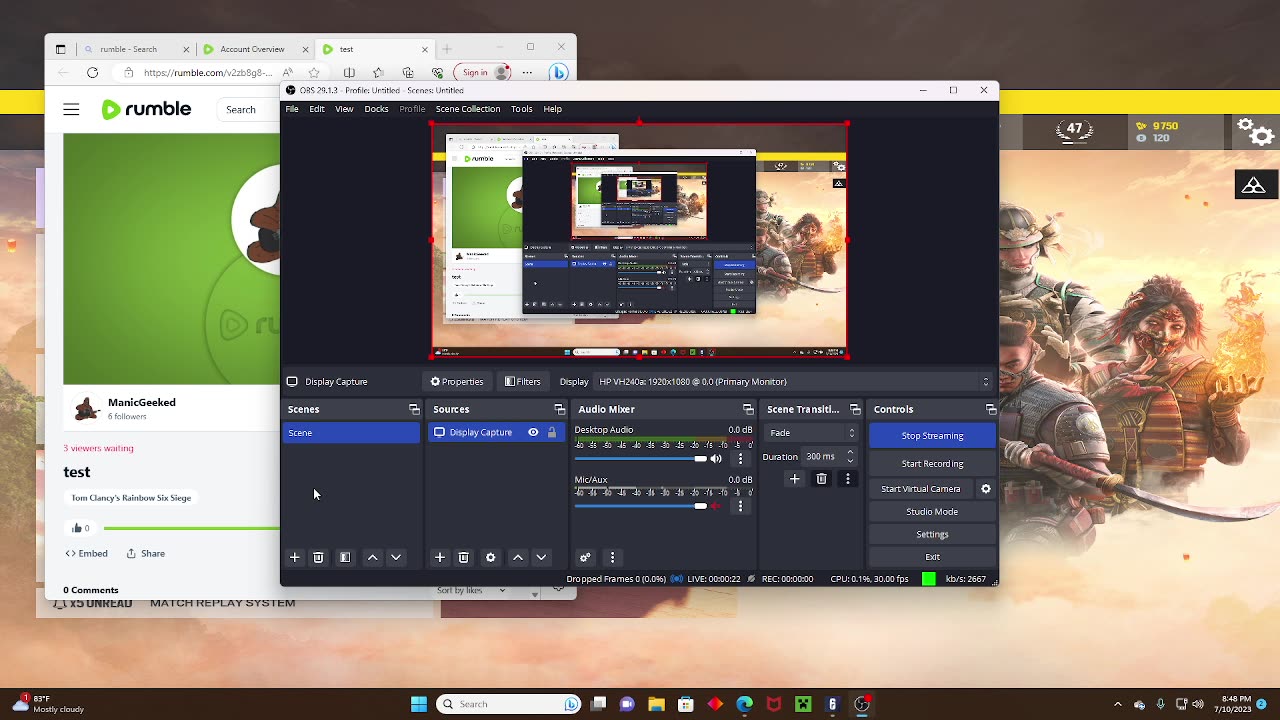Move scene up with the arrow icon
The width and height of the screenshot is (1280, 720).
click(372, 557)
